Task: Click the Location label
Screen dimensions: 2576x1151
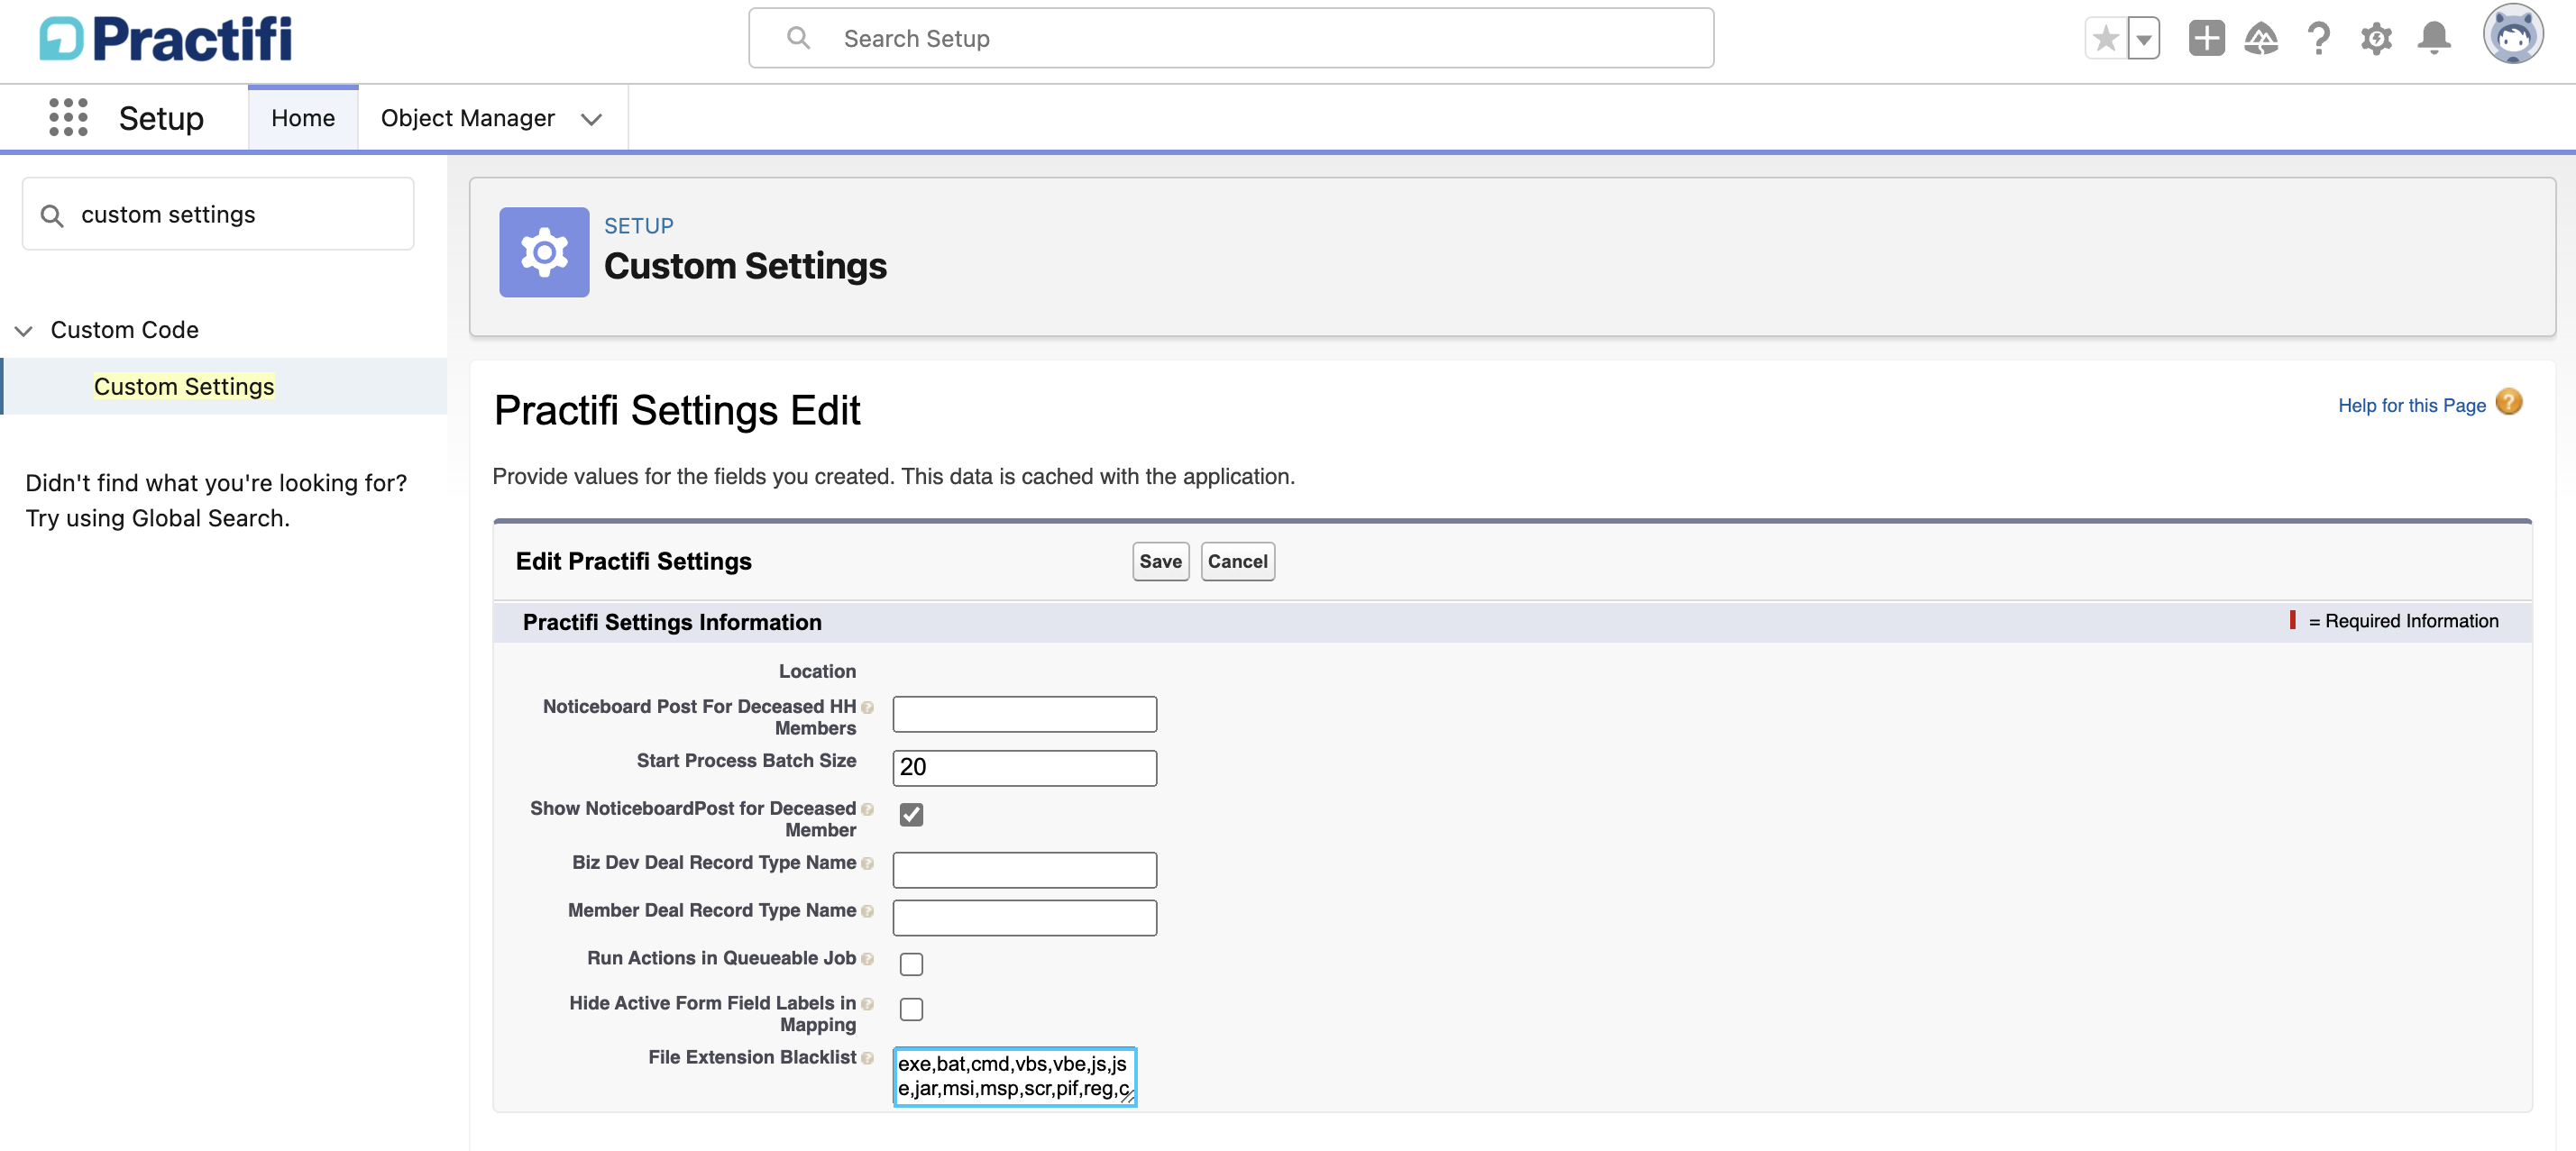Action: (817, 672)
